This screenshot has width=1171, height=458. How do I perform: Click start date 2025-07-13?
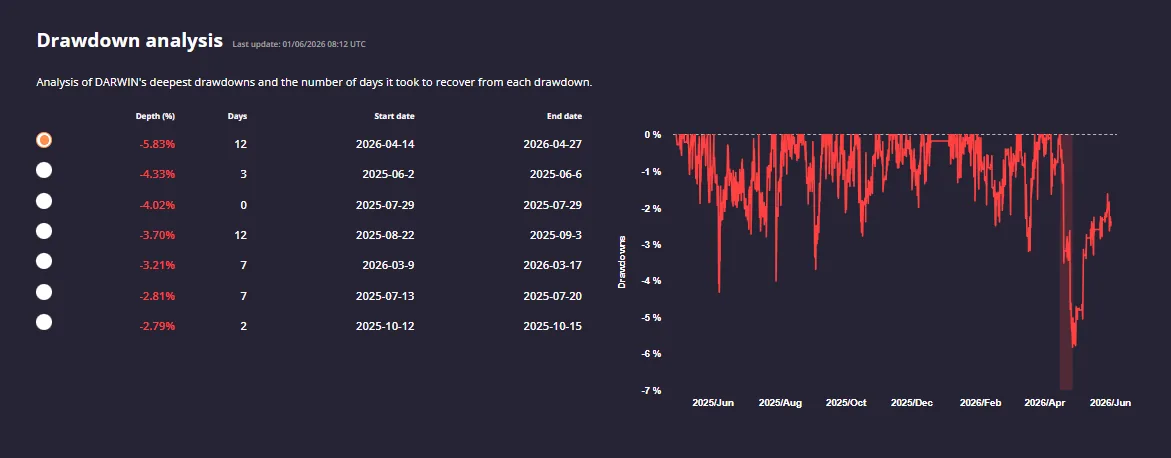(385, 296)
